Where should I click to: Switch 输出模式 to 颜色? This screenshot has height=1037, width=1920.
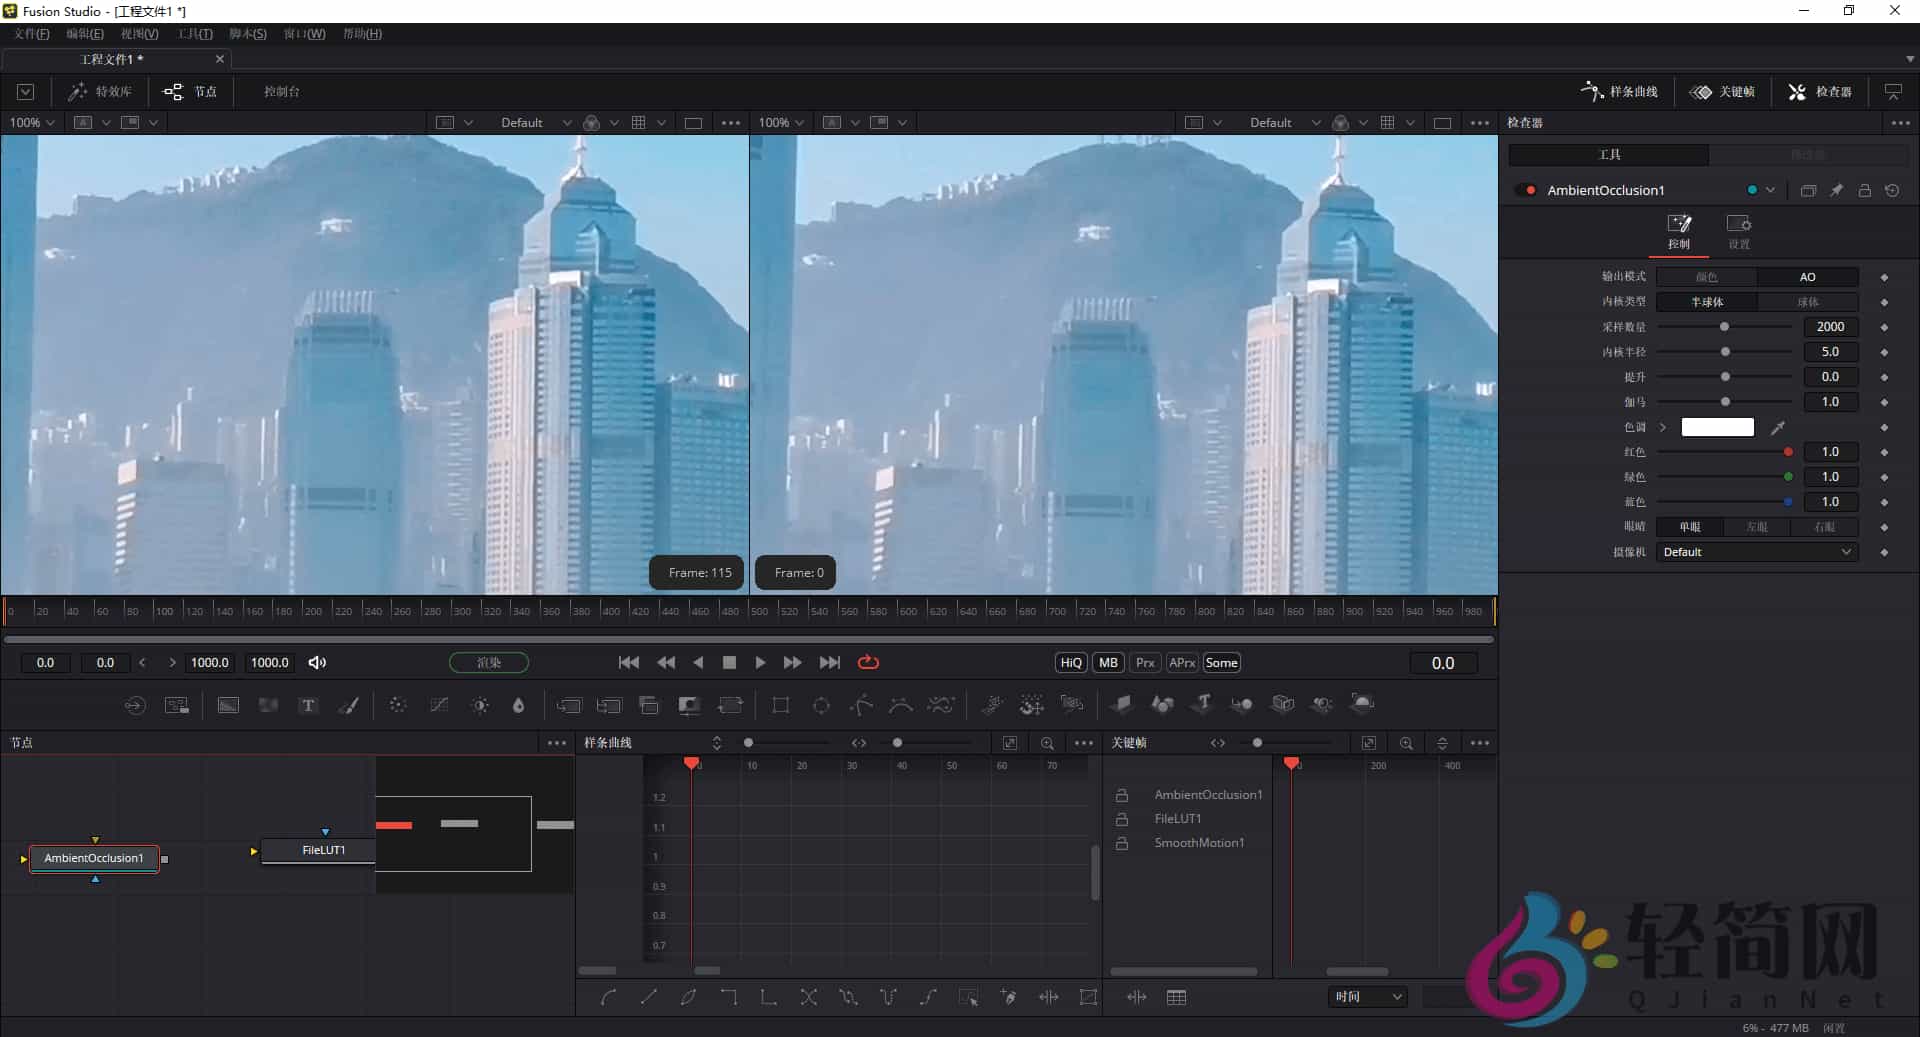[x=1707, y=276]
